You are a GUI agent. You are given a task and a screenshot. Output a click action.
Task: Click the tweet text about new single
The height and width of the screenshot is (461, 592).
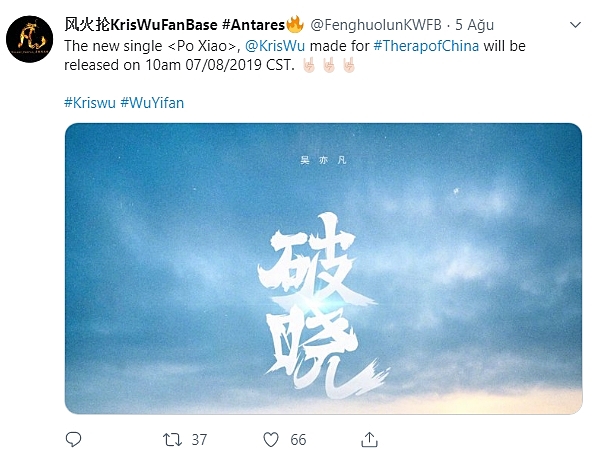pyautogui.click(x=295, y=56)
